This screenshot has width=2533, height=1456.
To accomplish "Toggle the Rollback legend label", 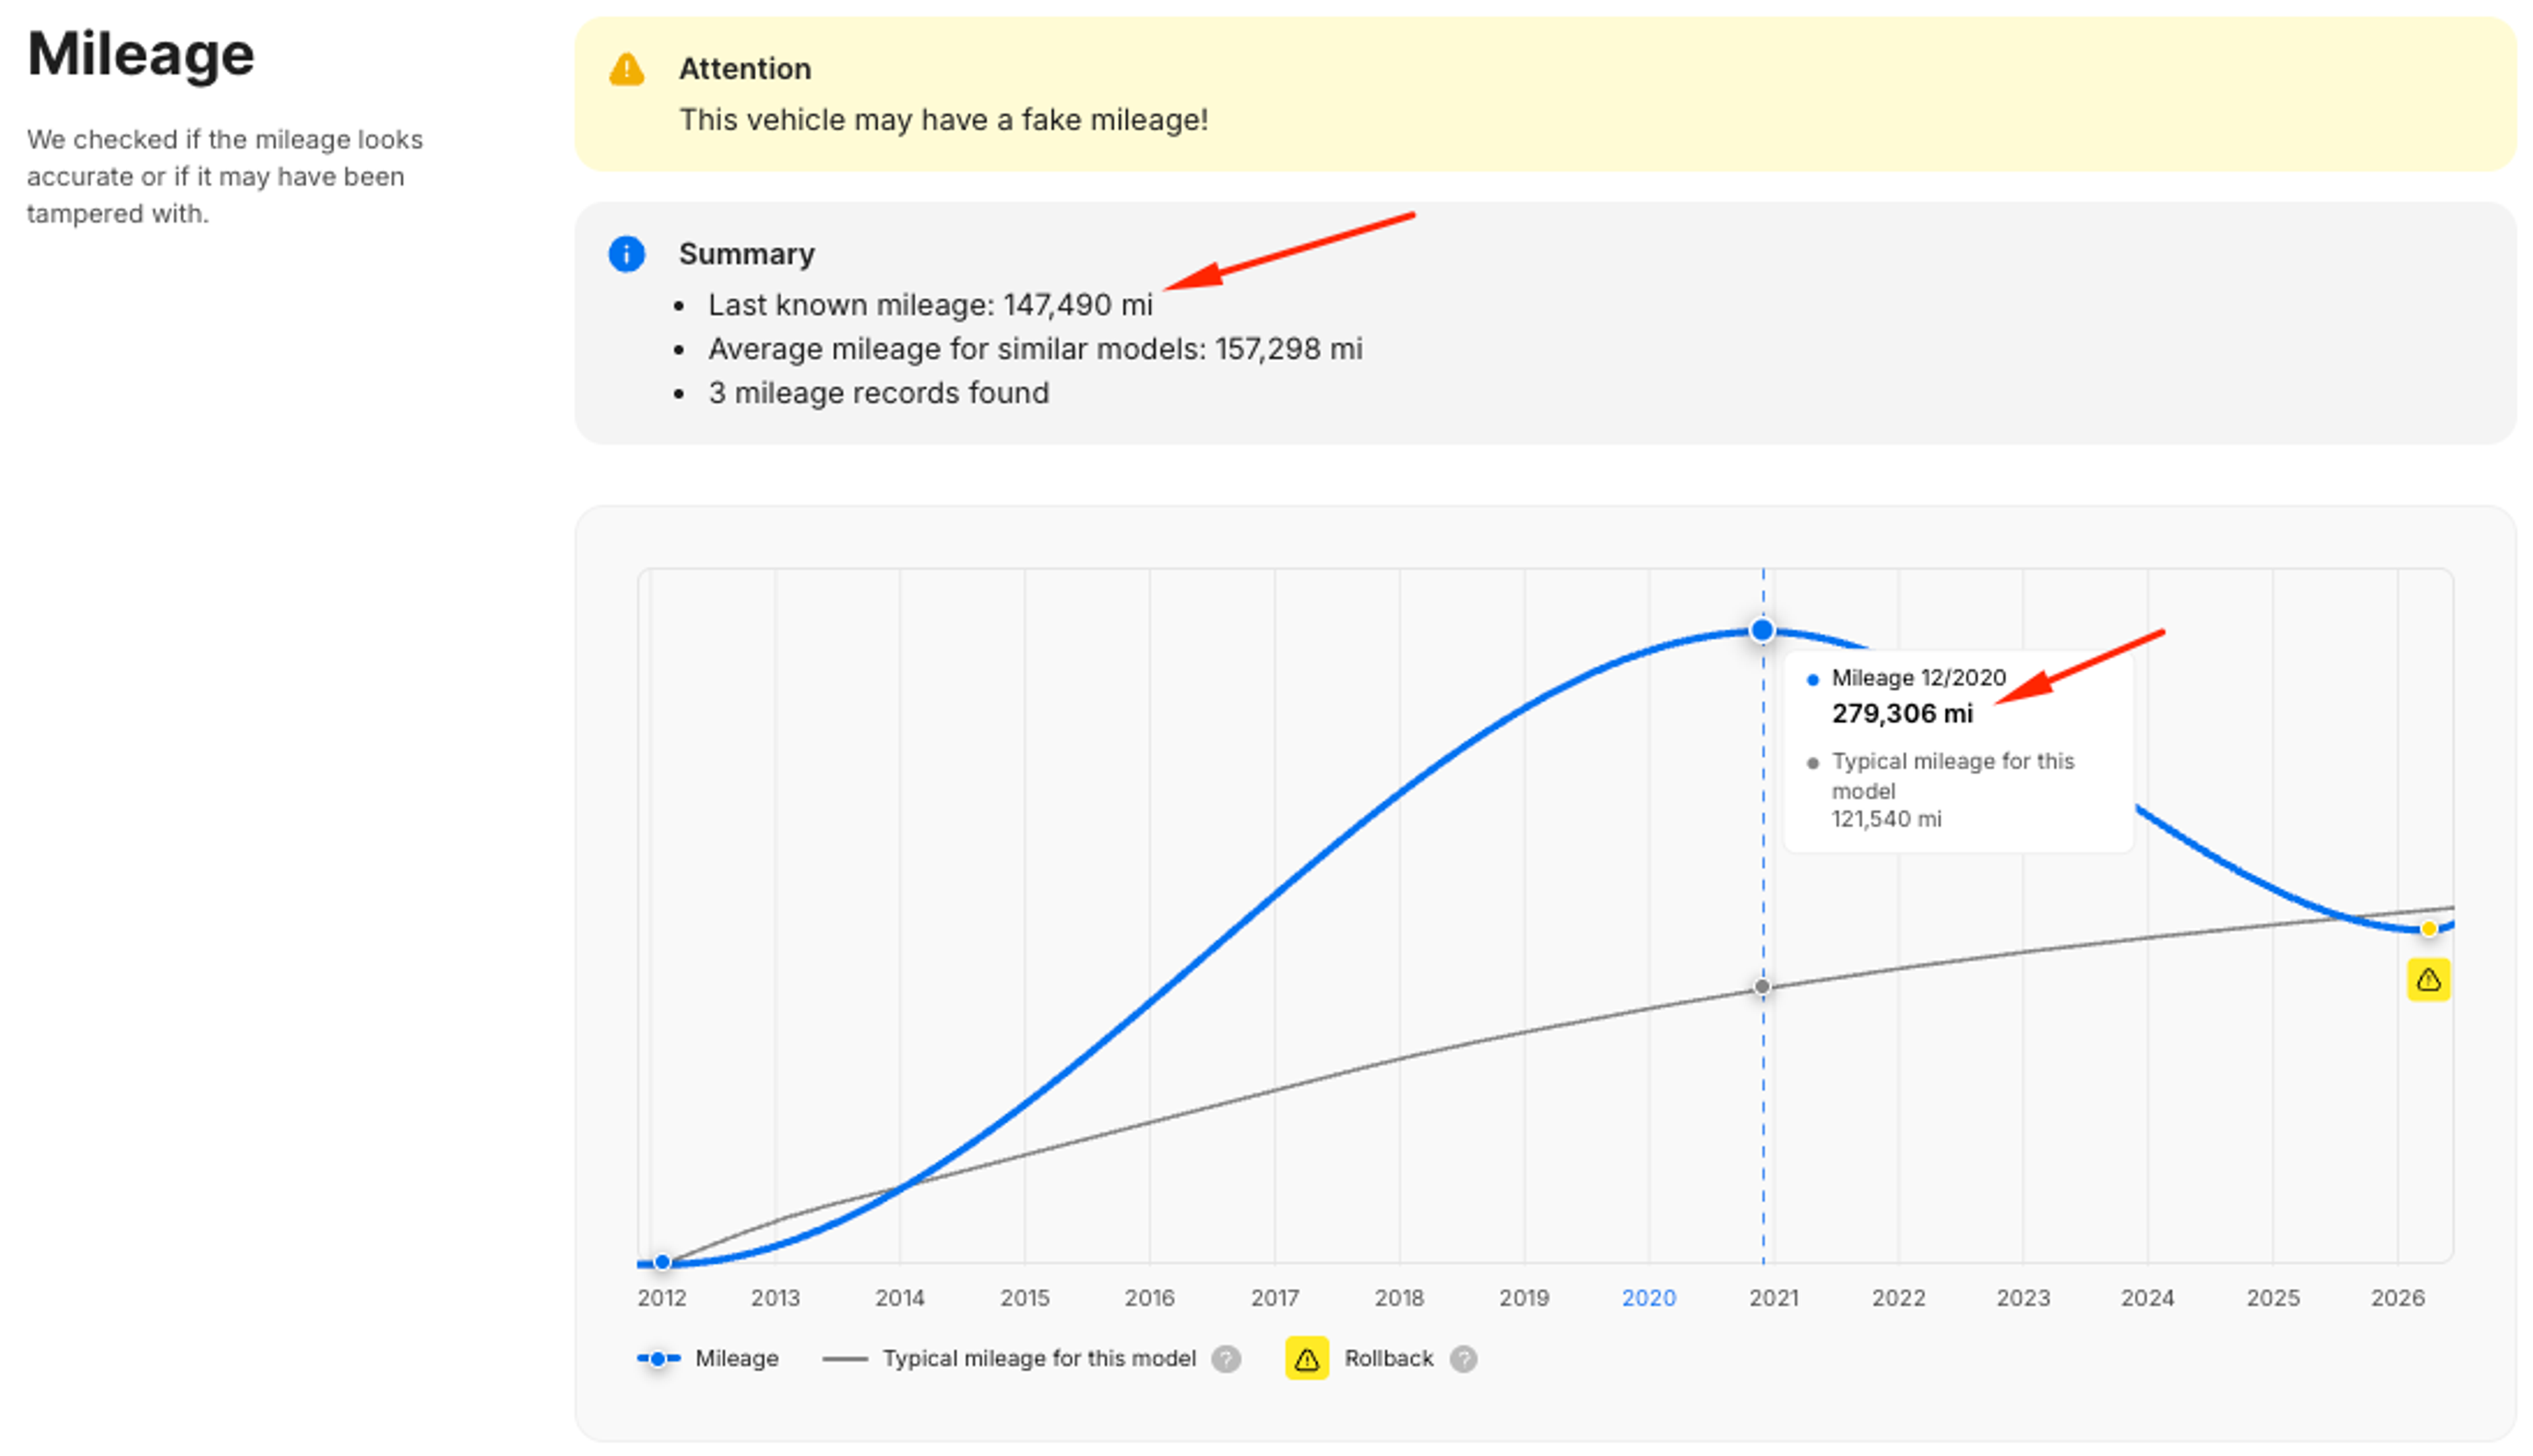I will click(x=1388, y=1359).
